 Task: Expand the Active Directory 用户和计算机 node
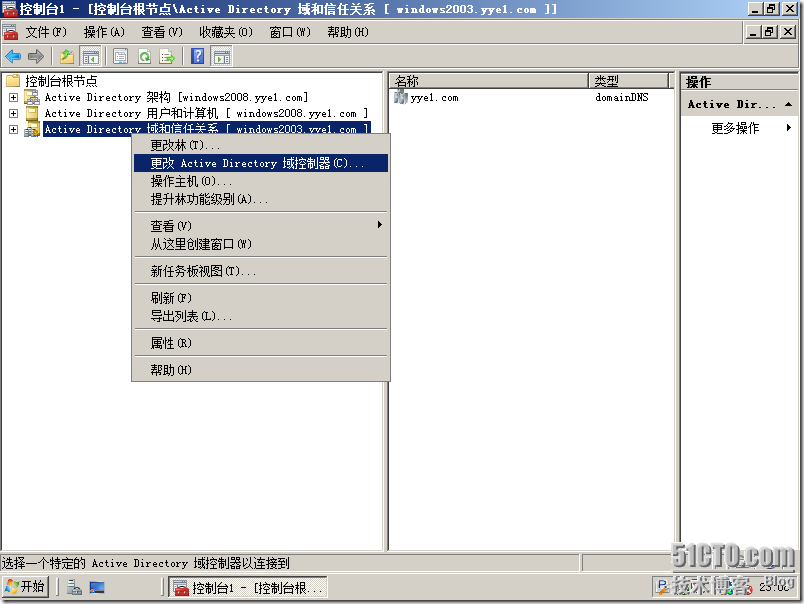[13, 113]
